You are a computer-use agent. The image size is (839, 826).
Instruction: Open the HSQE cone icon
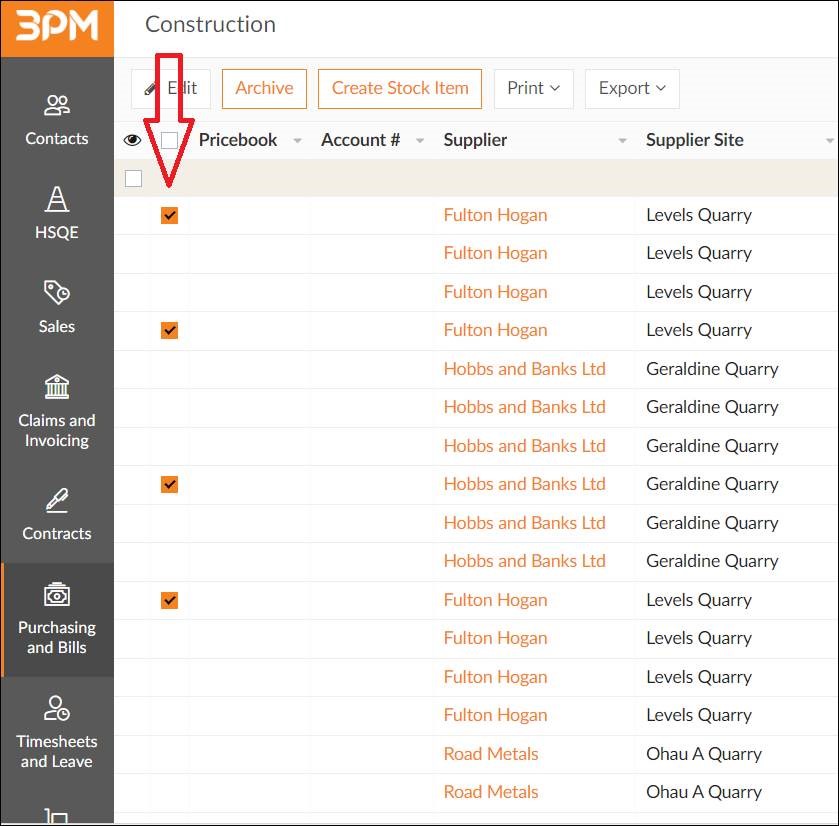pyautogui.click(x=57, y=199)
